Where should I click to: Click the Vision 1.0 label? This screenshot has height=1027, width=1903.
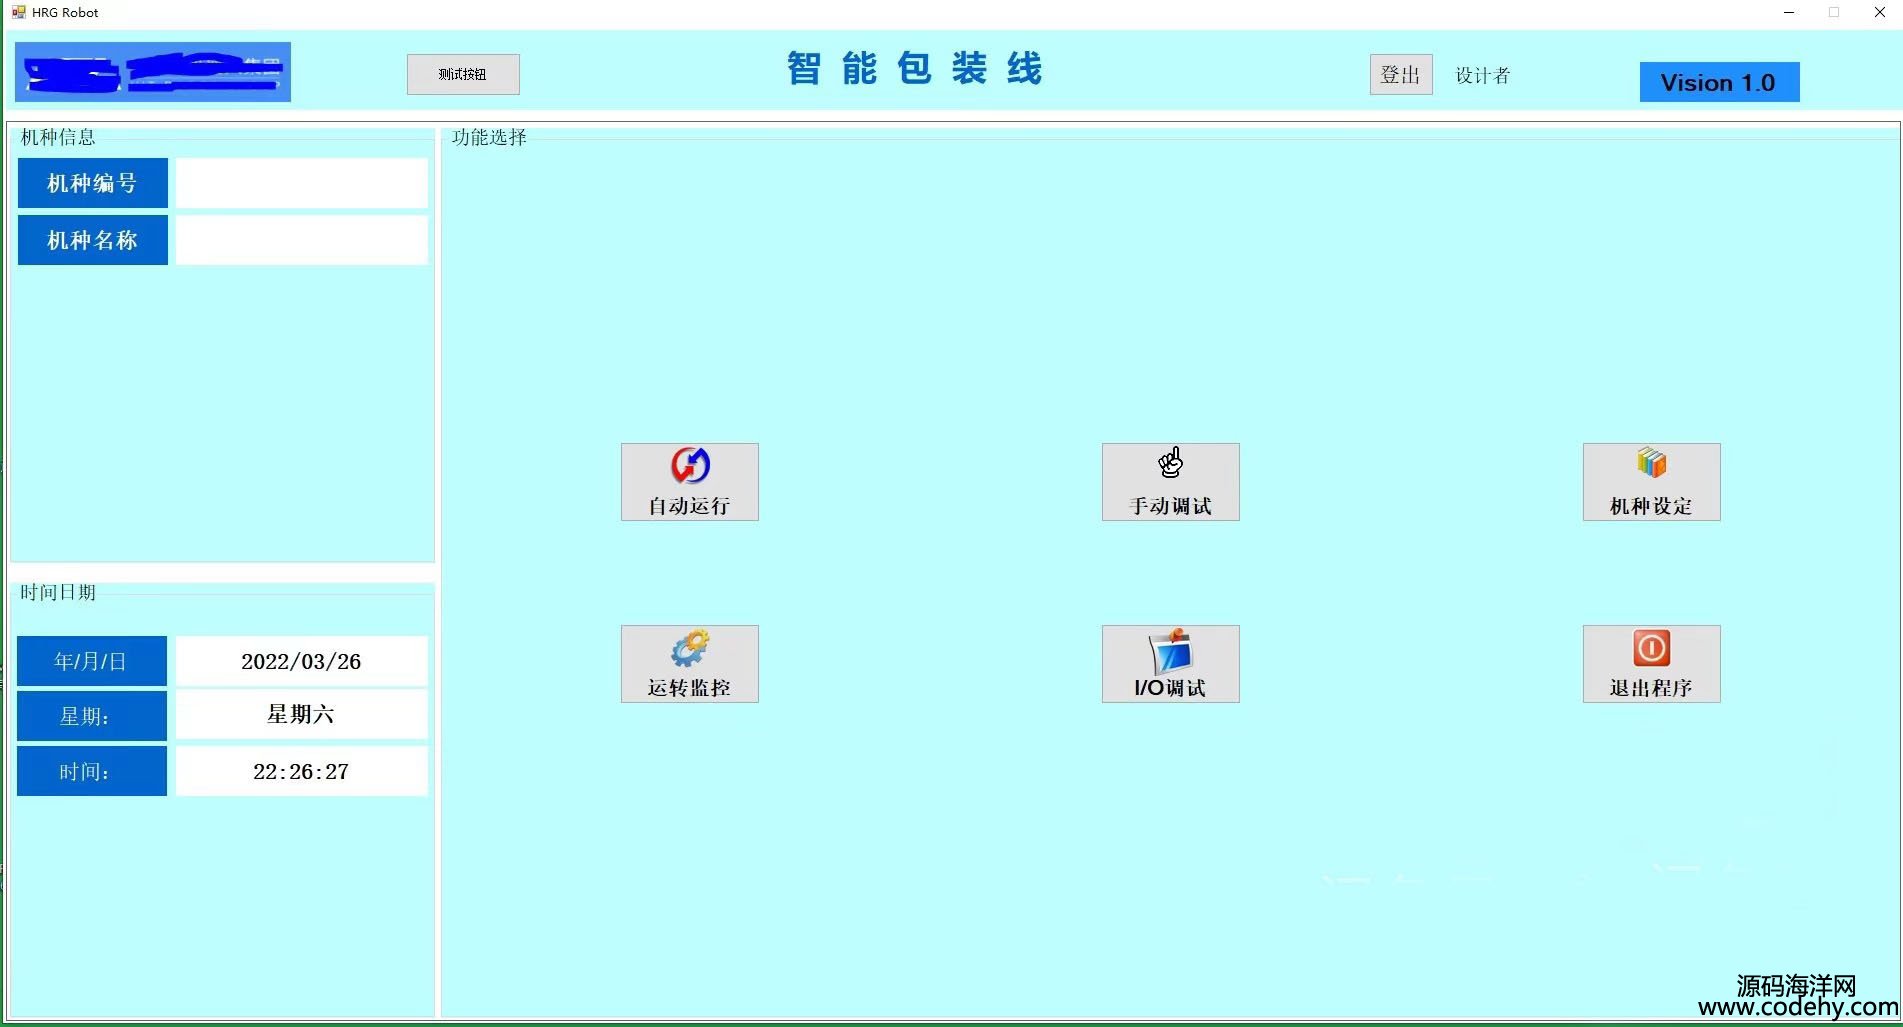pos(1719,82)
